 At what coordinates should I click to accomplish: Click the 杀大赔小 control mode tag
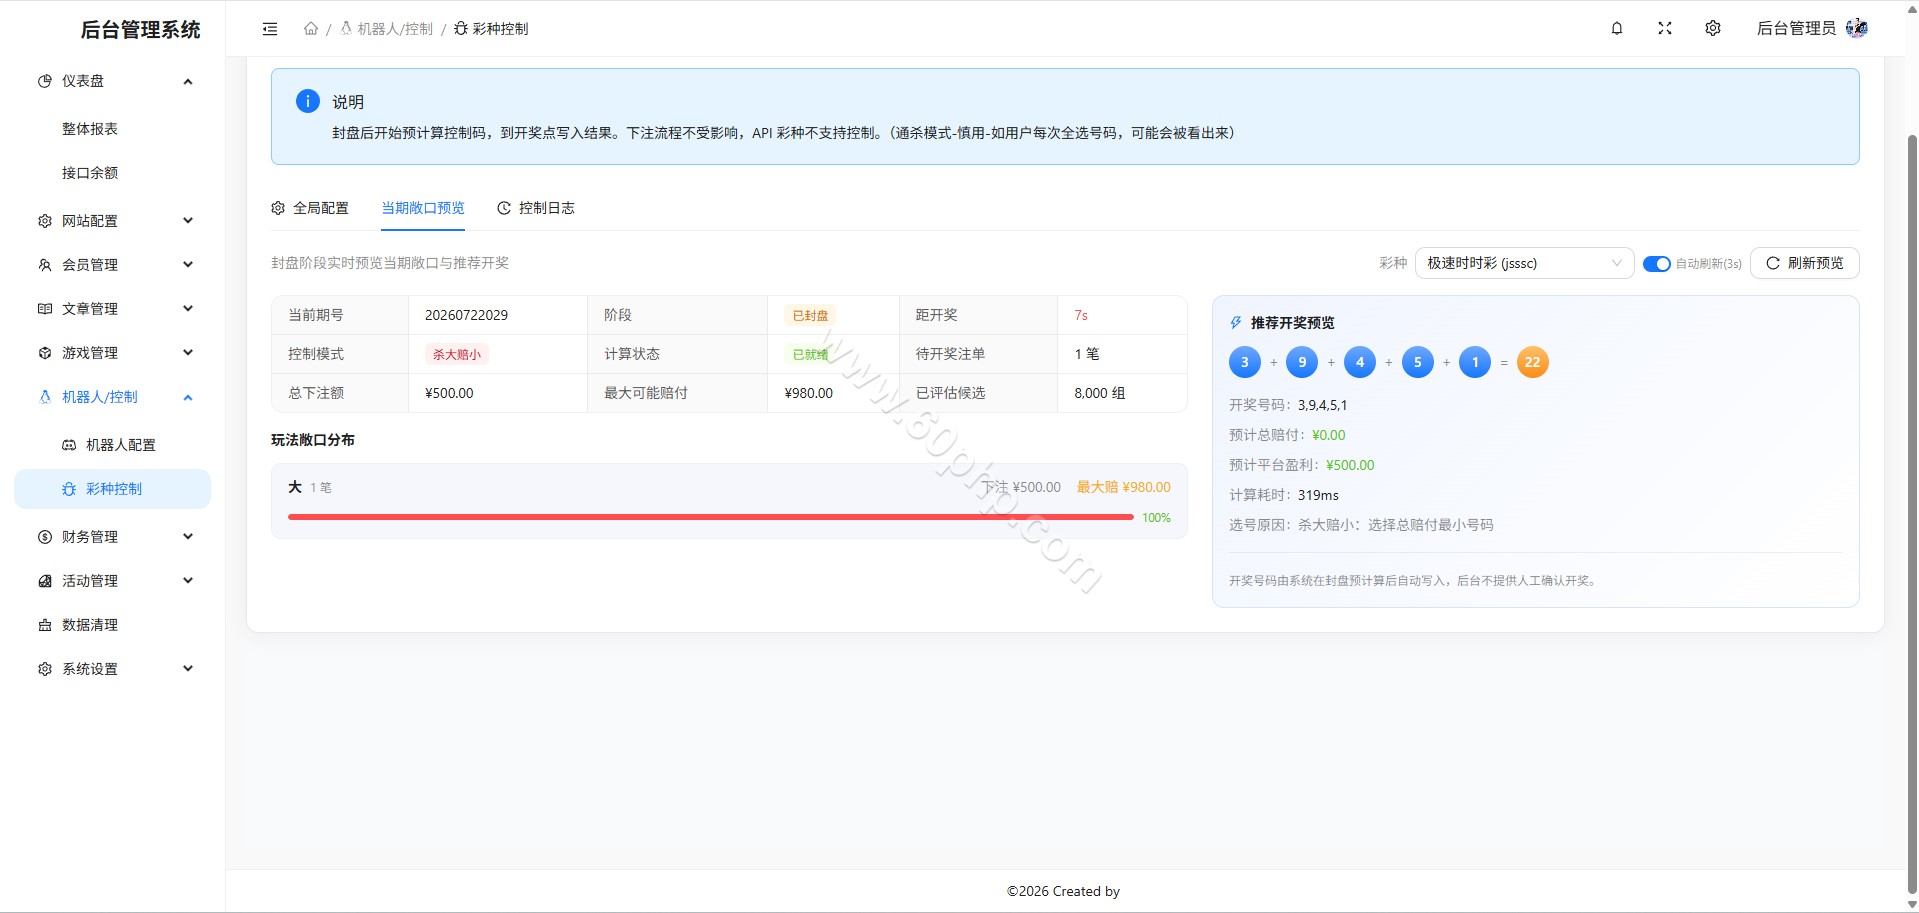coord(457,354)
